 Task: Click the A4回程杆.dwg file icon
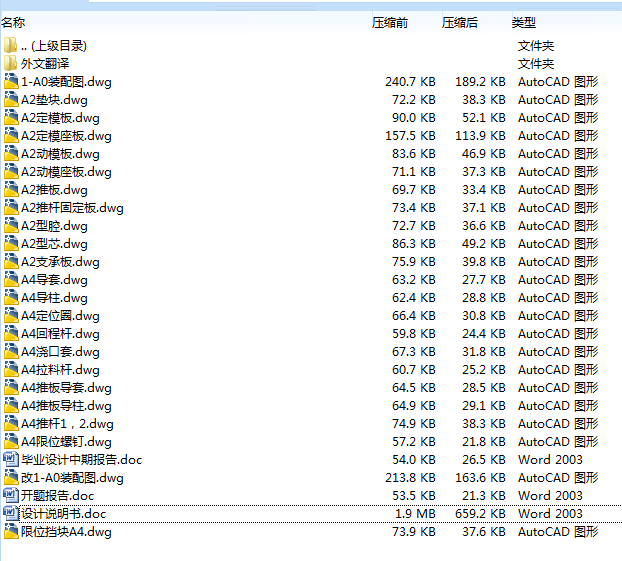click(11, 333)
